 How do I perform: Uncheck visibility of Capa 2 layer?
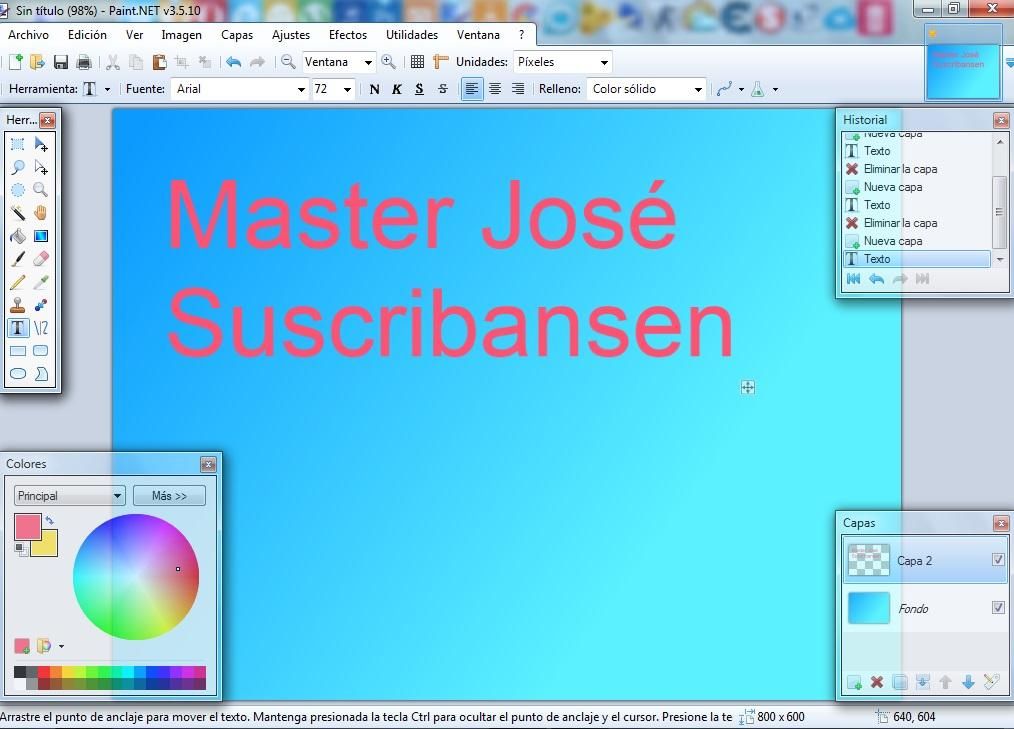coord(998,560)
